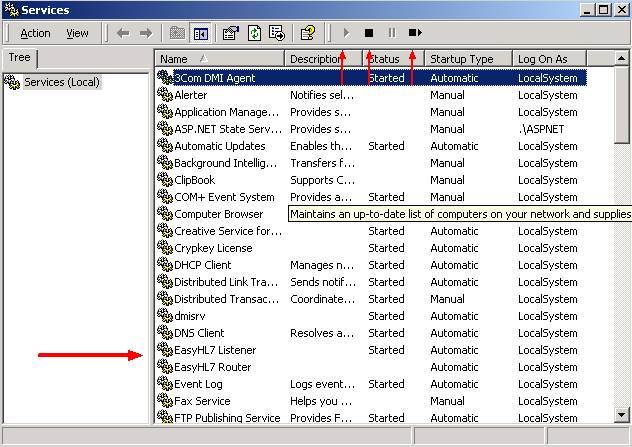Click the gear icon beside DHCP Client
Viewport: 632px width, 447px height.
[165, 264]
